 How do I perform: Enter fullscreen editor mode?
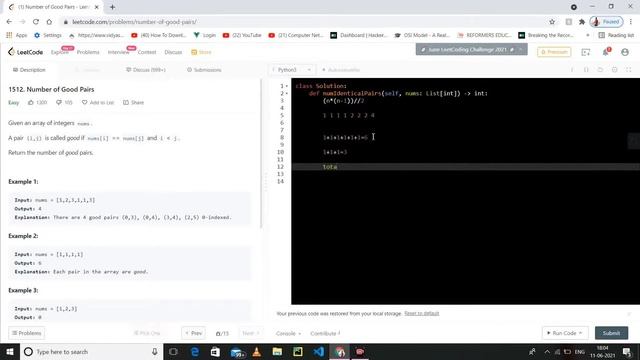[629, 70]
